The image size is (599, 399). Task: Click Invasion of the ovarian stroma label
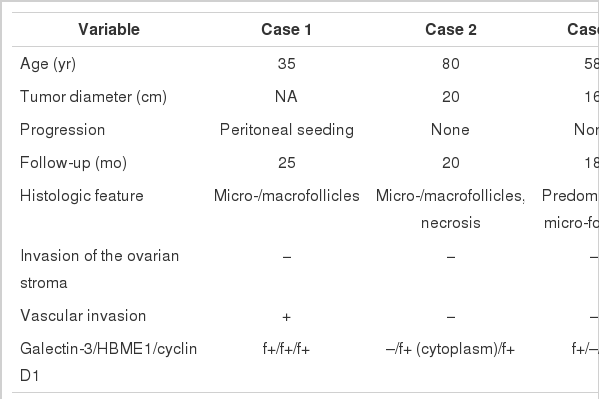pyautogui.click(x=99, y=269)
